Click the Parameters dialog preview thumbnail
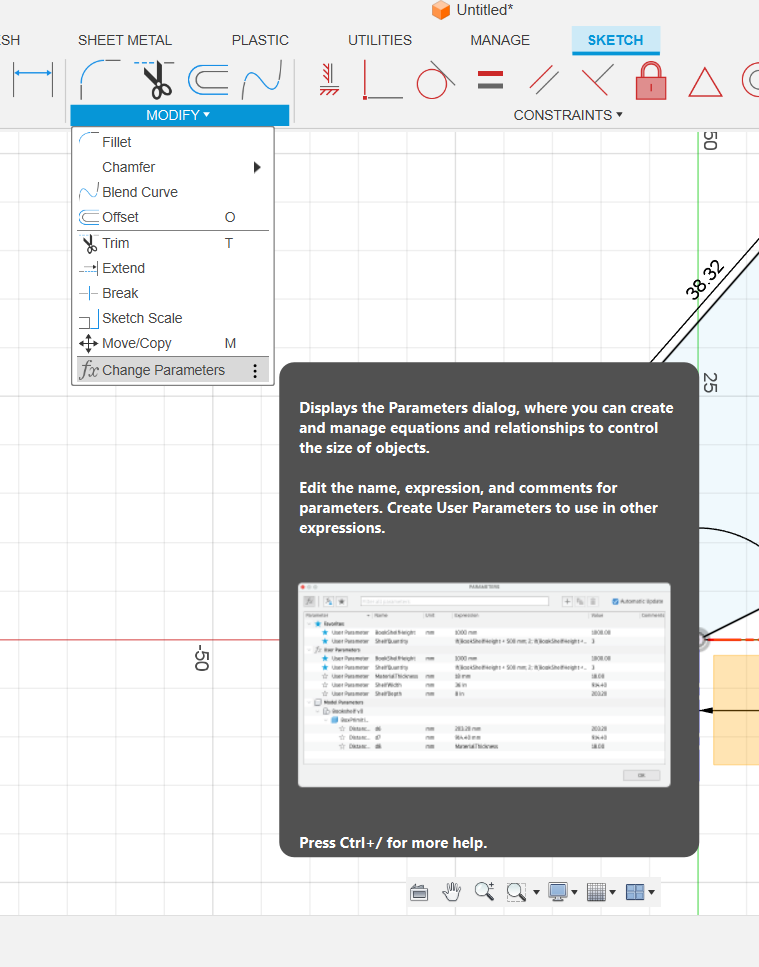This screenshot has width=759, height=967. [x=484, y=685]
